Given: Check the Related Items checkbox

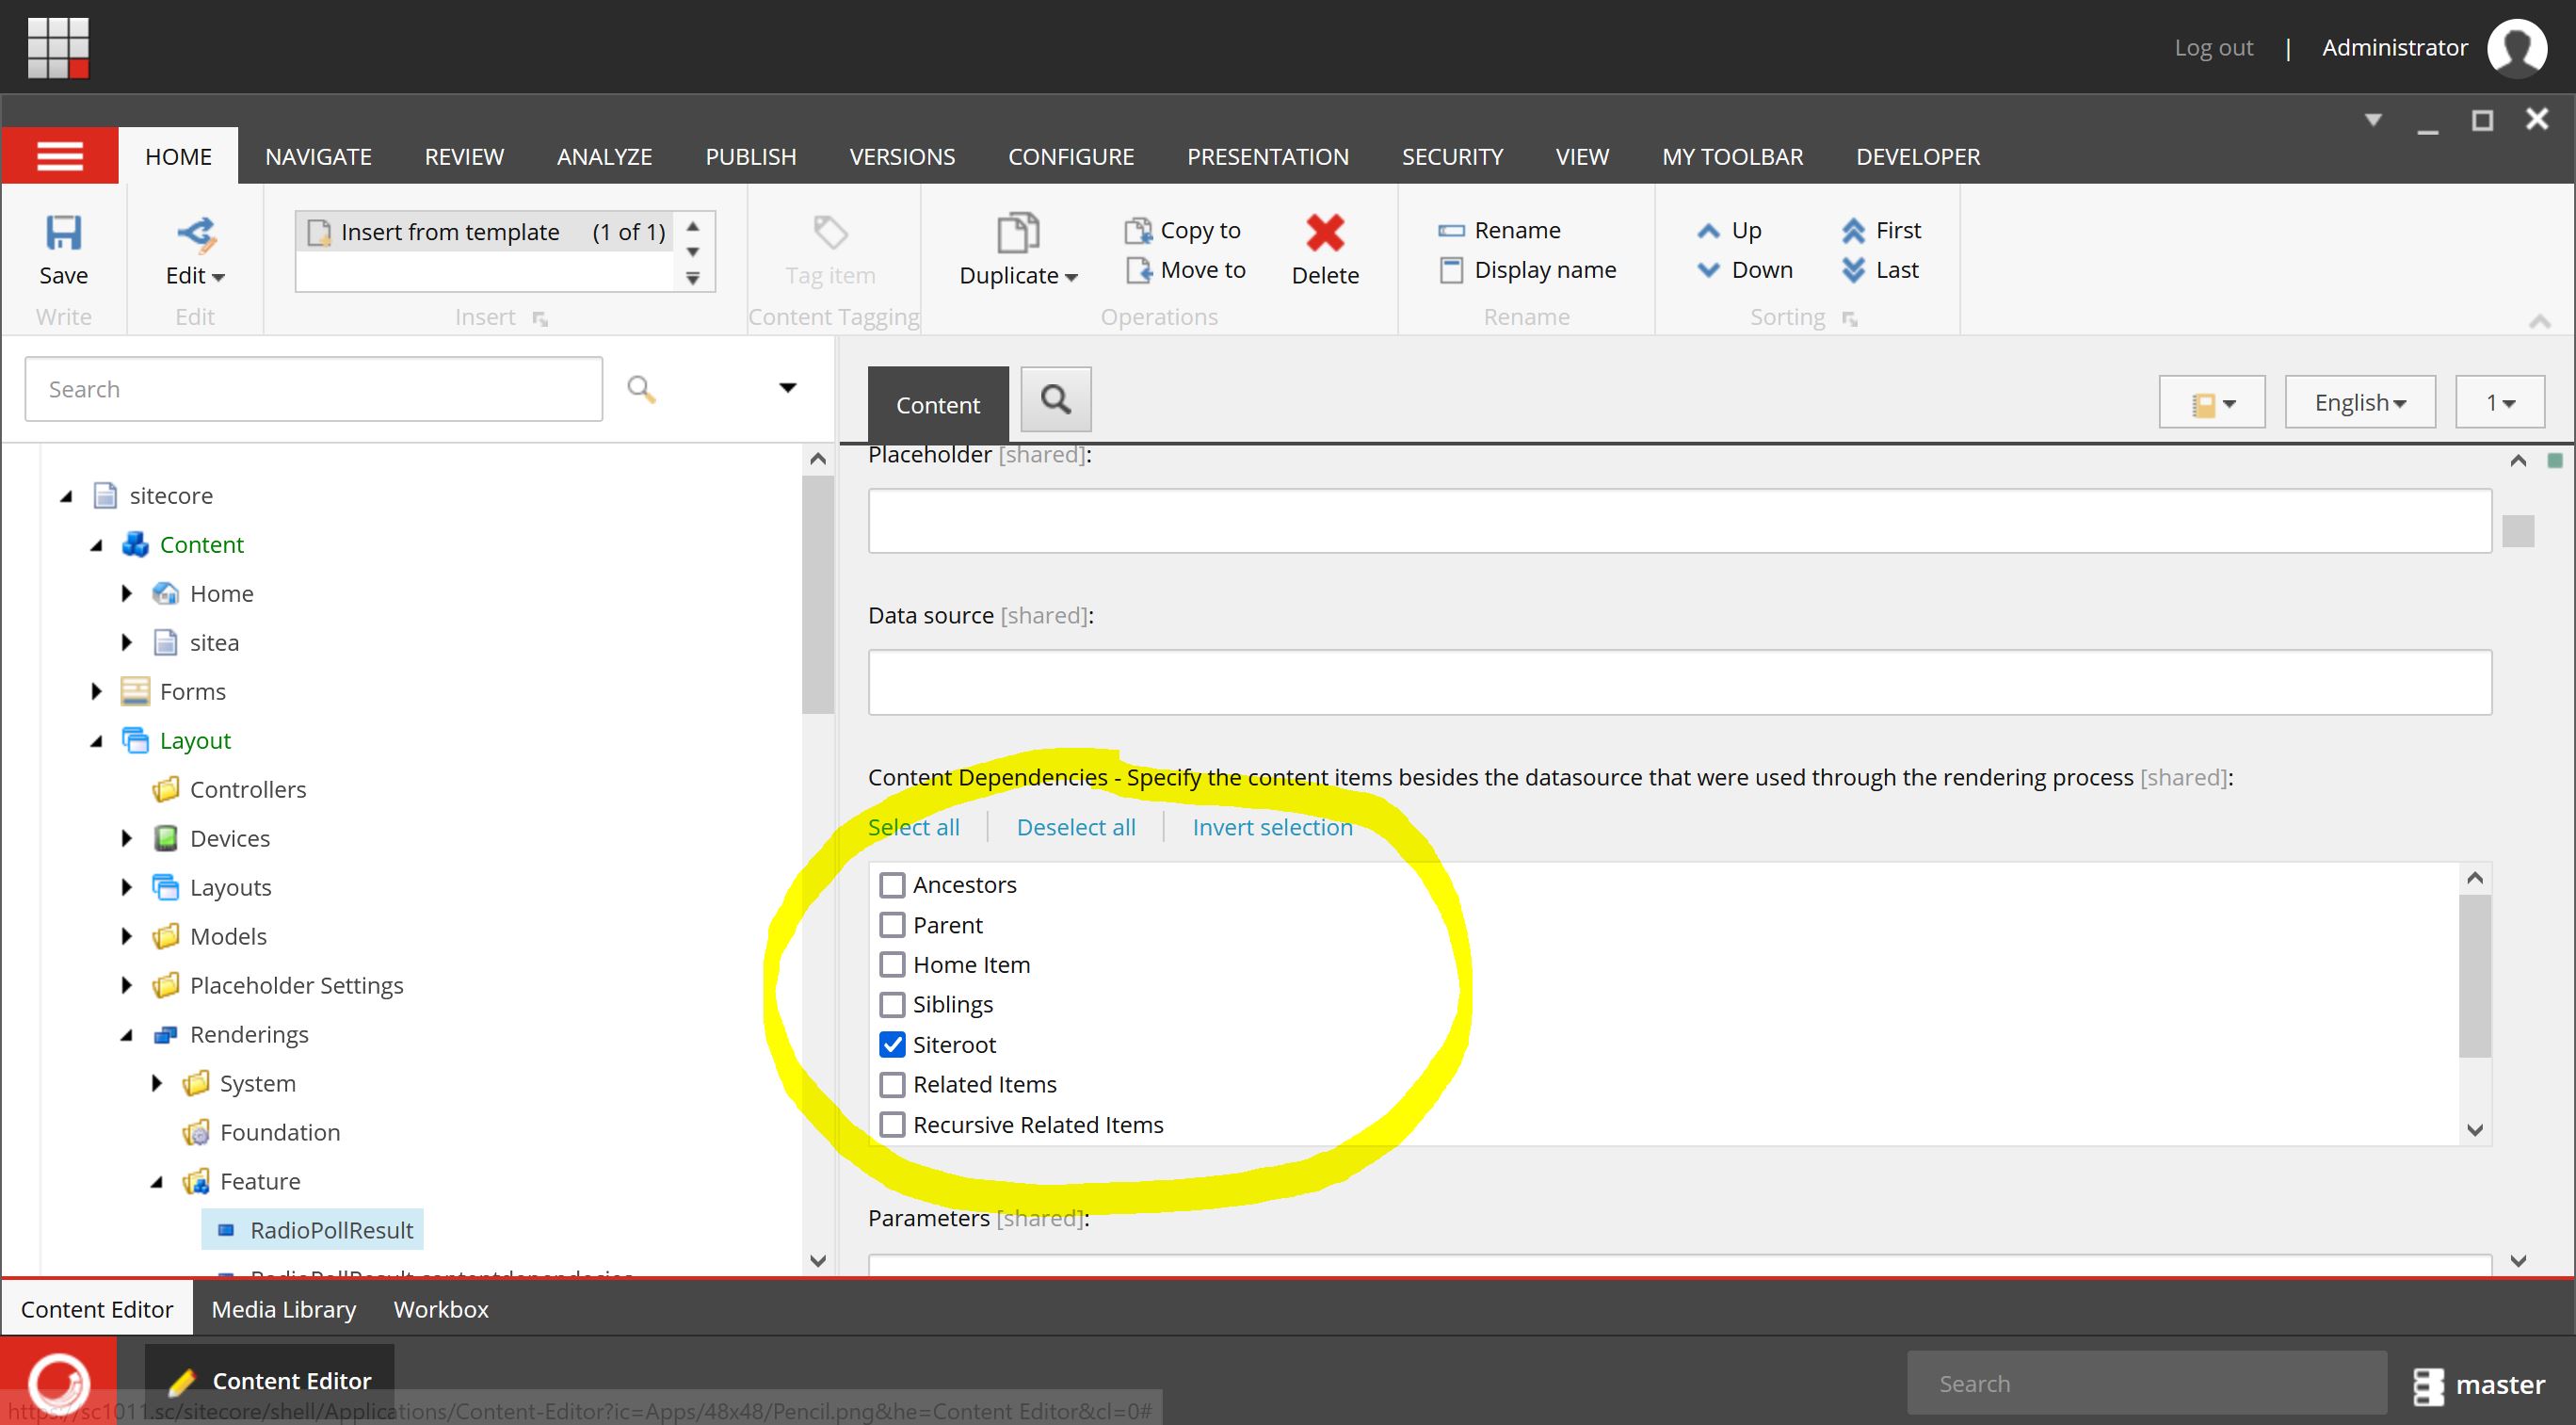Looking at the screenshot, I should coord(892,1085).
